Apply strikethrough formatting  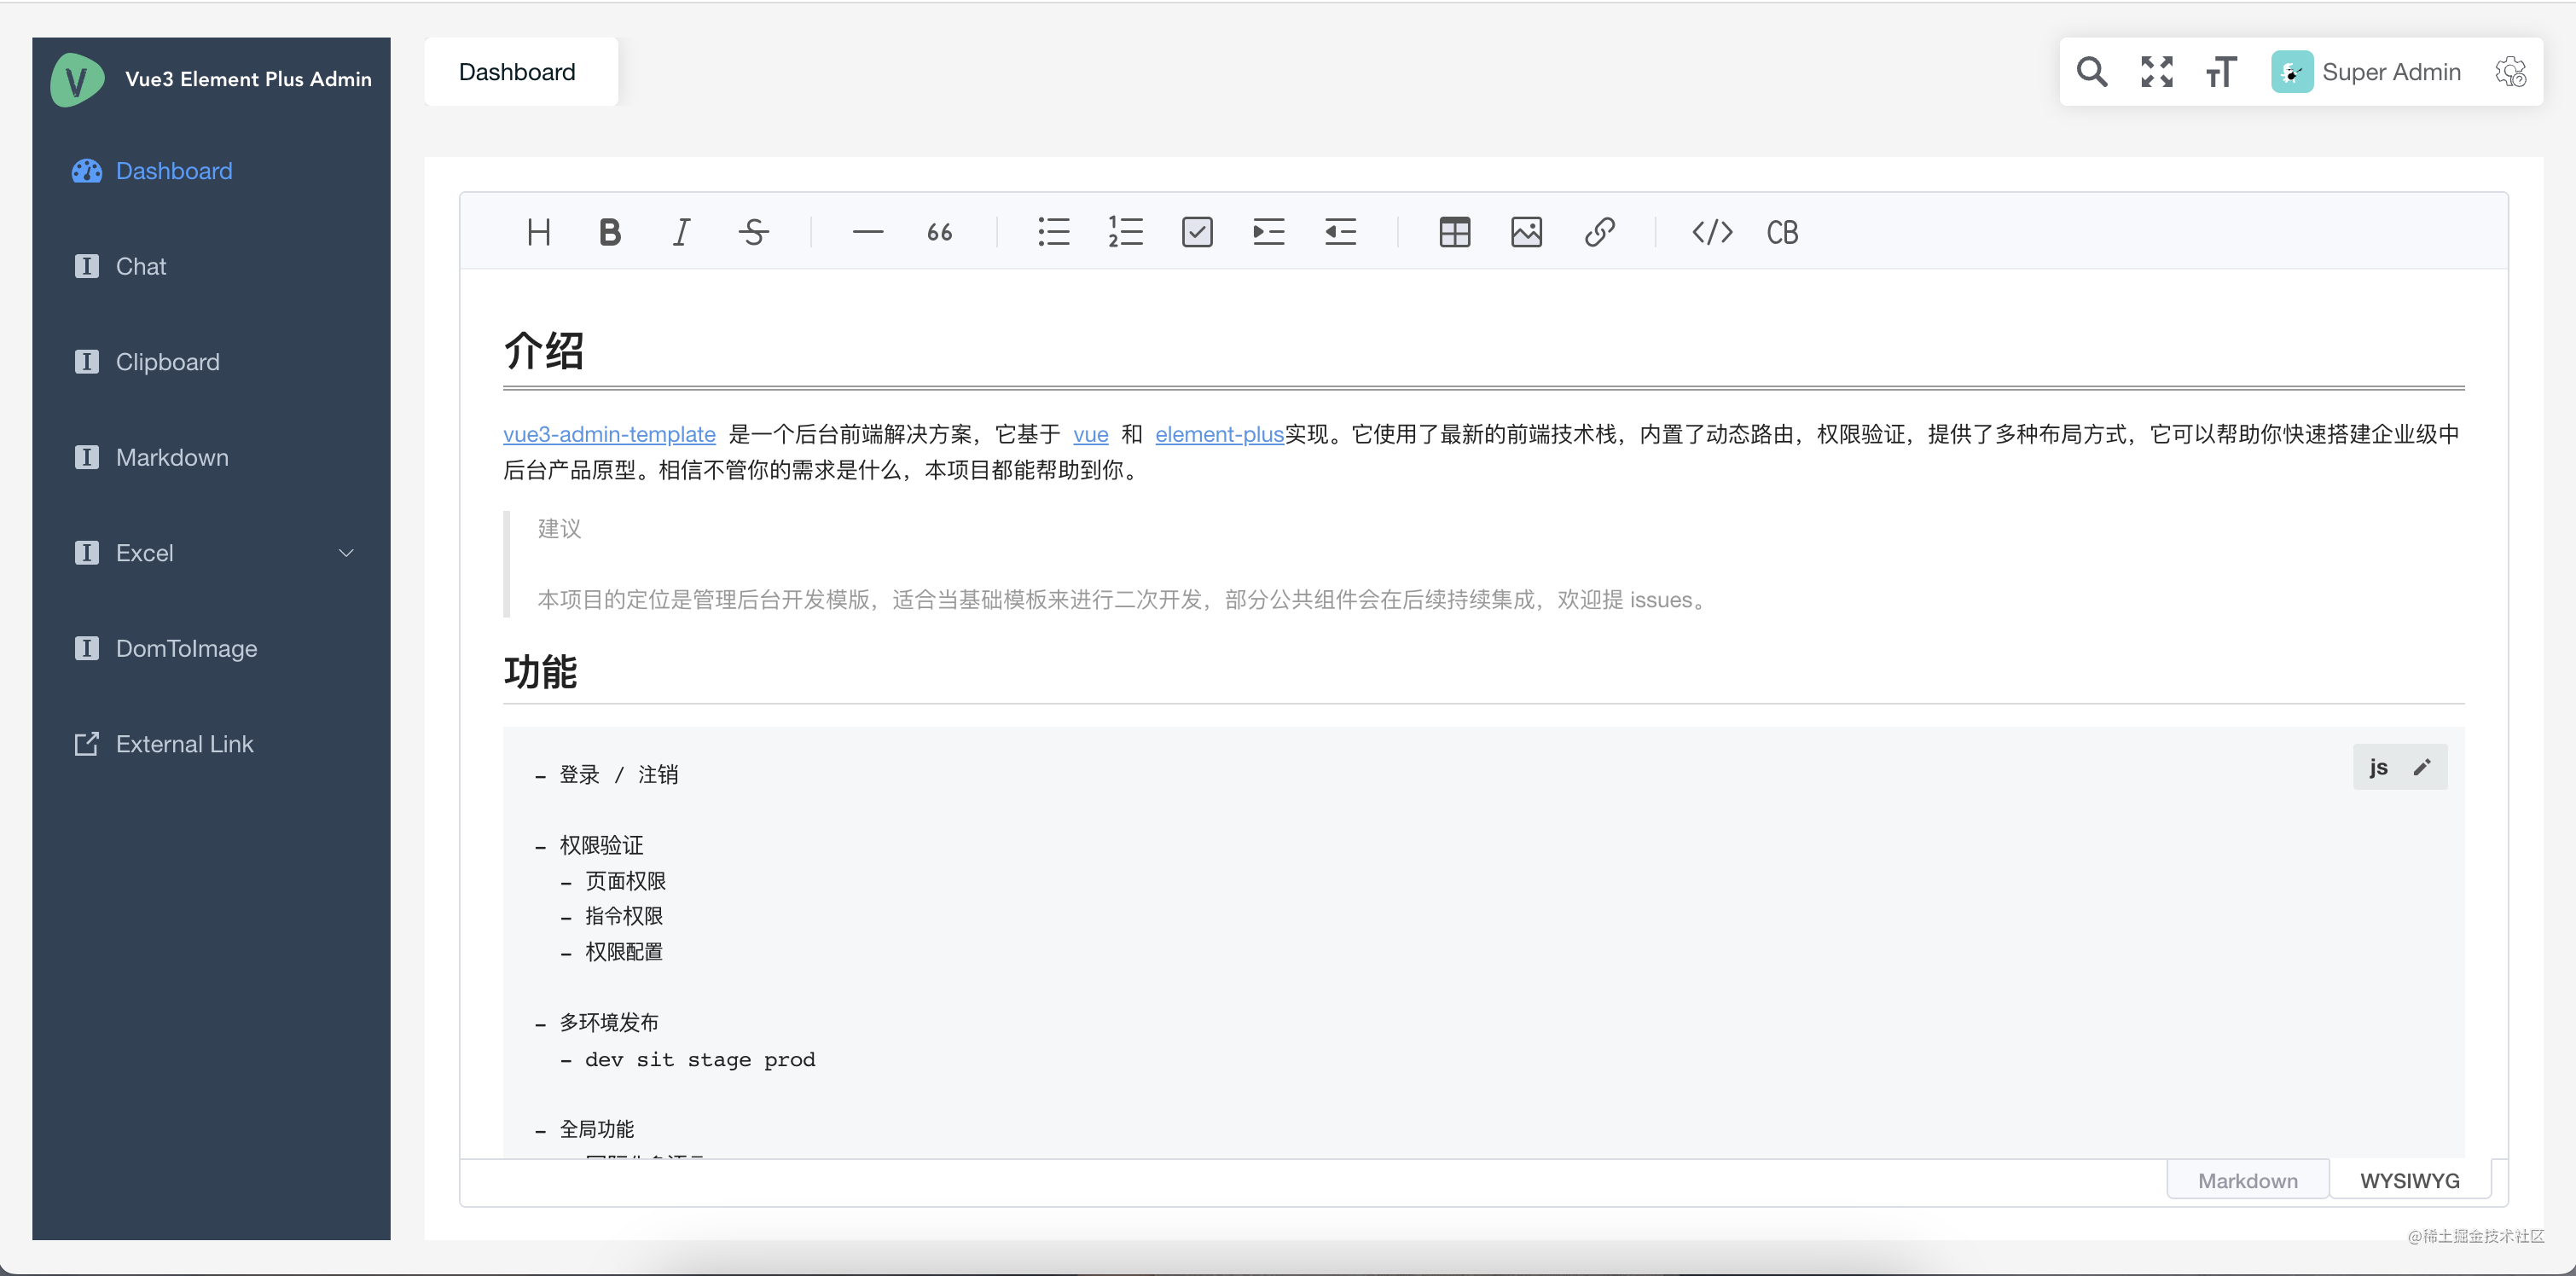753,232
